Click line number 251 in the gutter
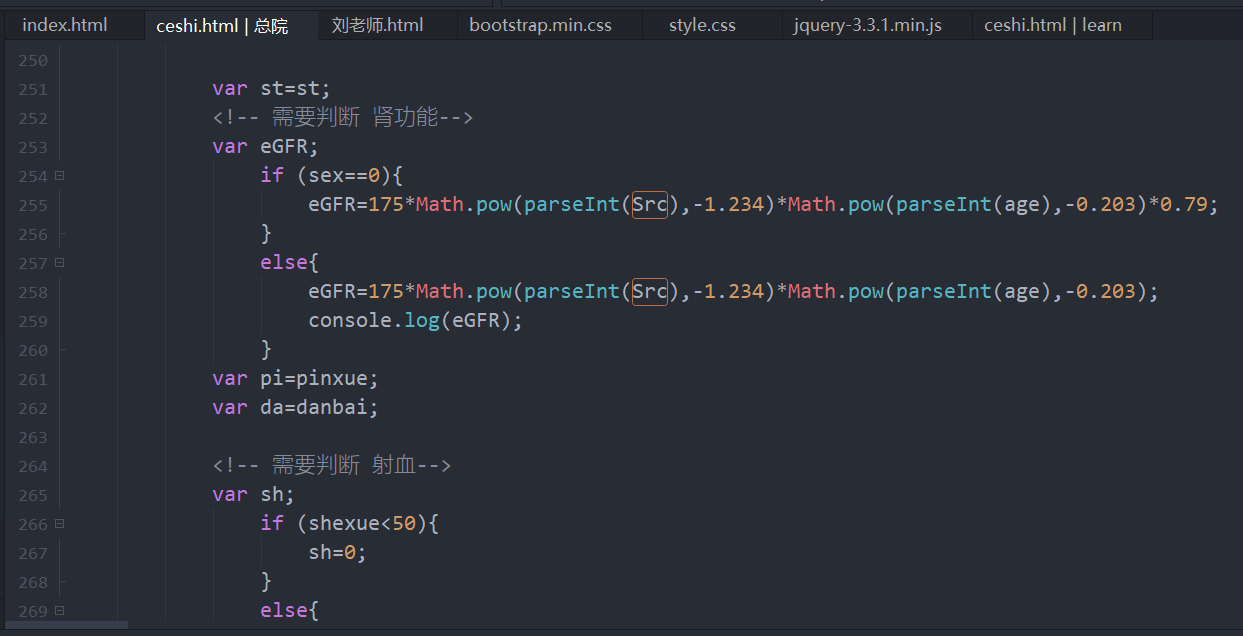1243x636 pixels. 33,89
